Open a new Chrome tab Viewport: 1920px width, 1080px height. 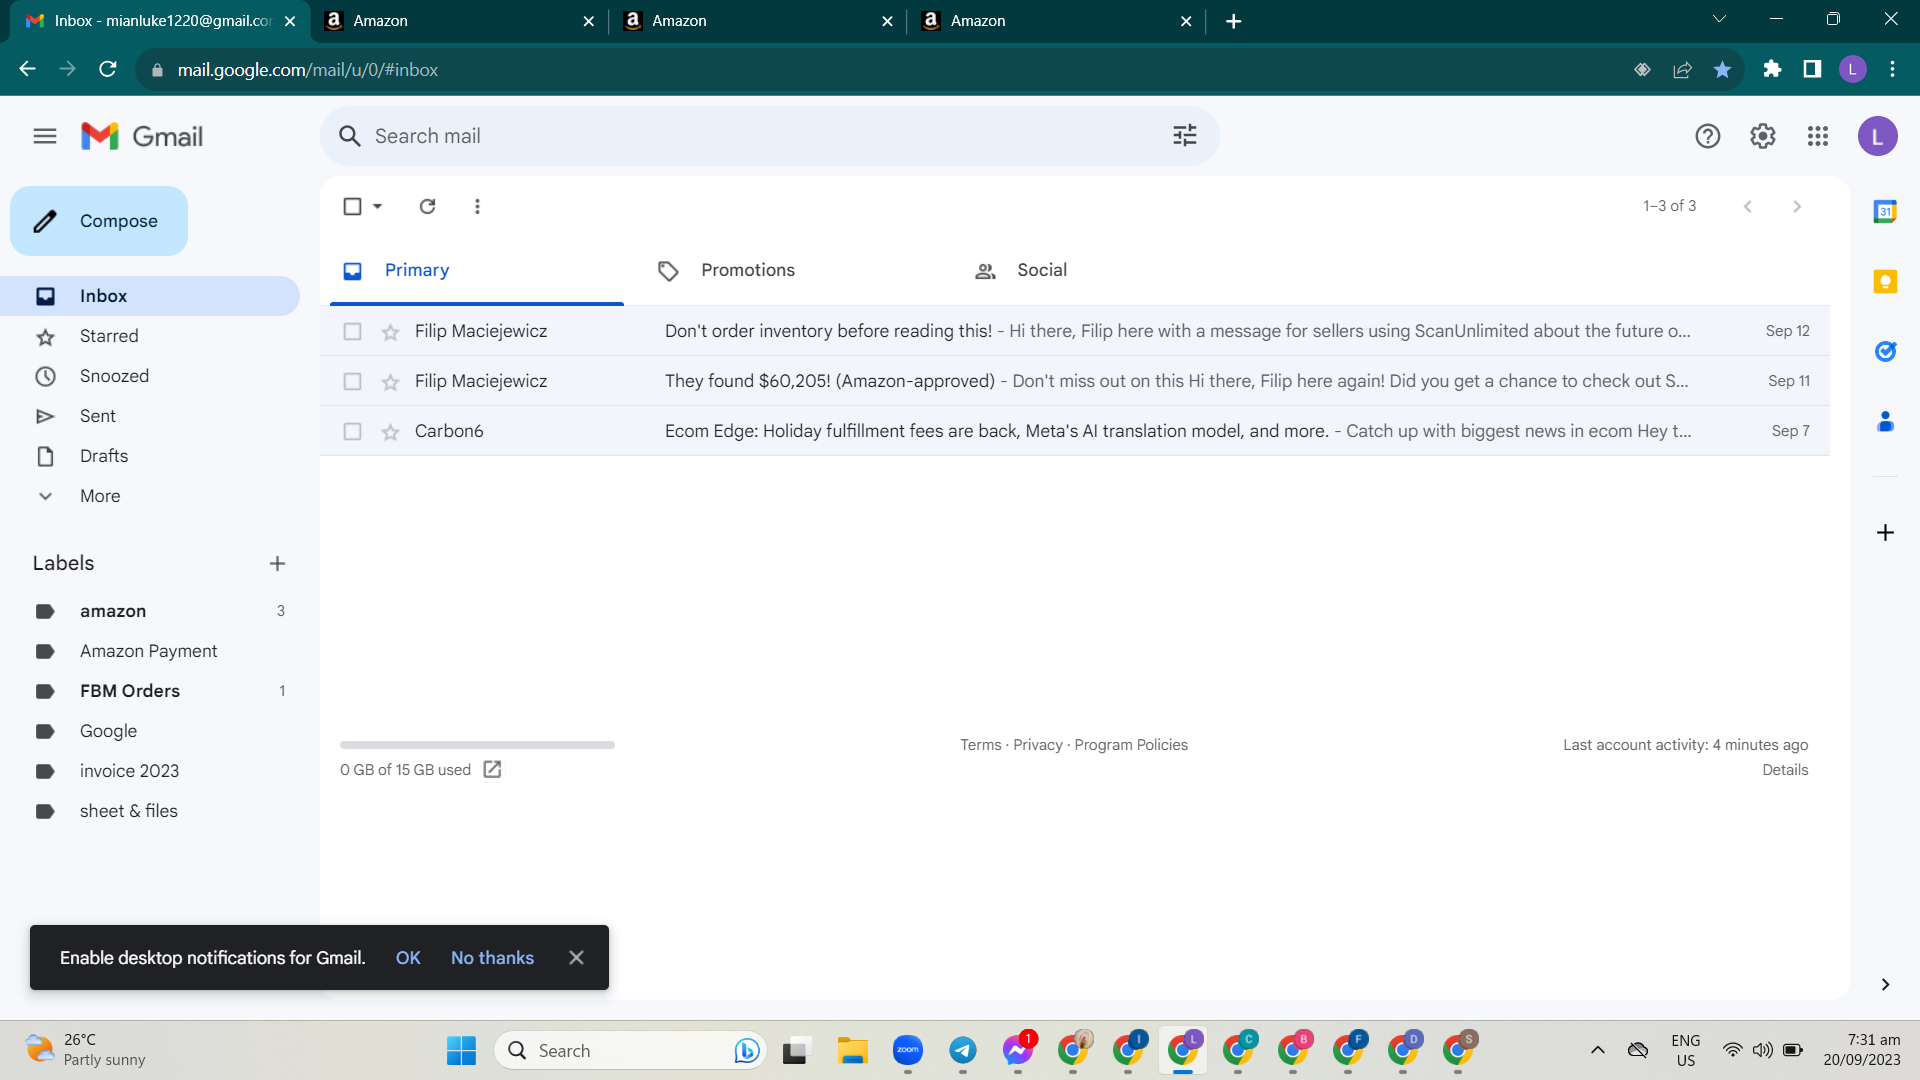1233,21
